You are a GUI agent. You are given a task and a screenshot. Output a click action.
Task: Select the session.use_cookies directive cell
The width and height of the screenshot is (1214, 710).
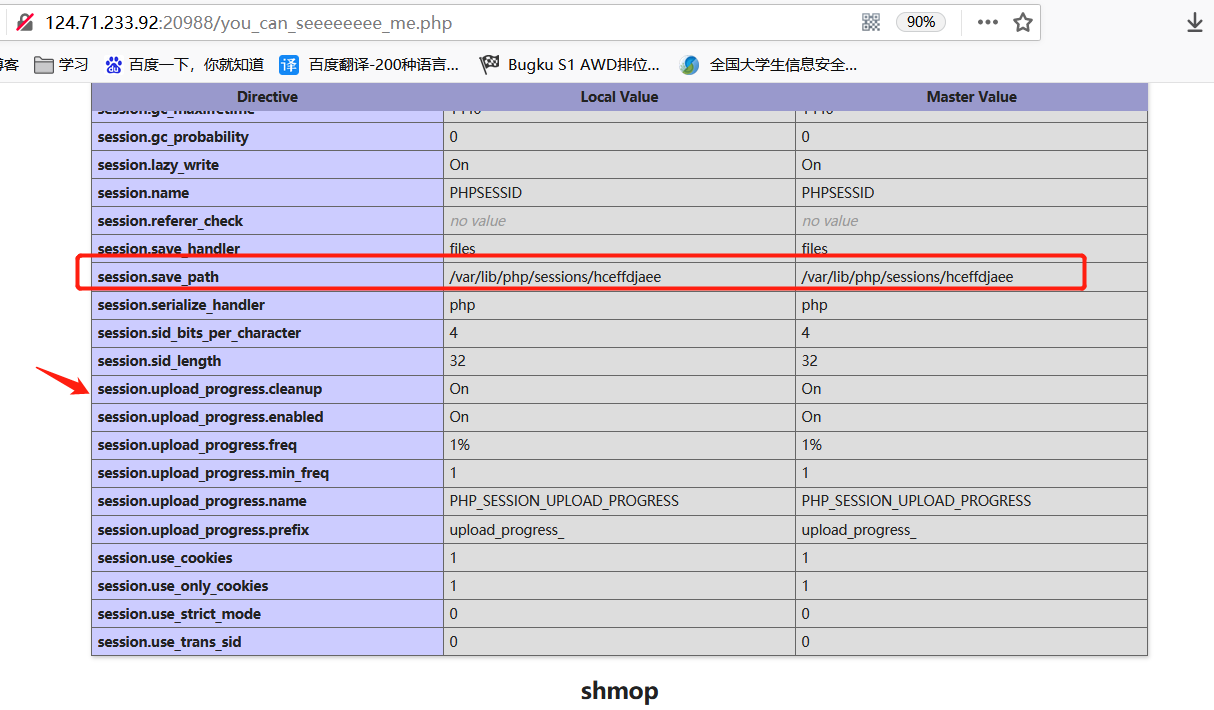[267, 558]
